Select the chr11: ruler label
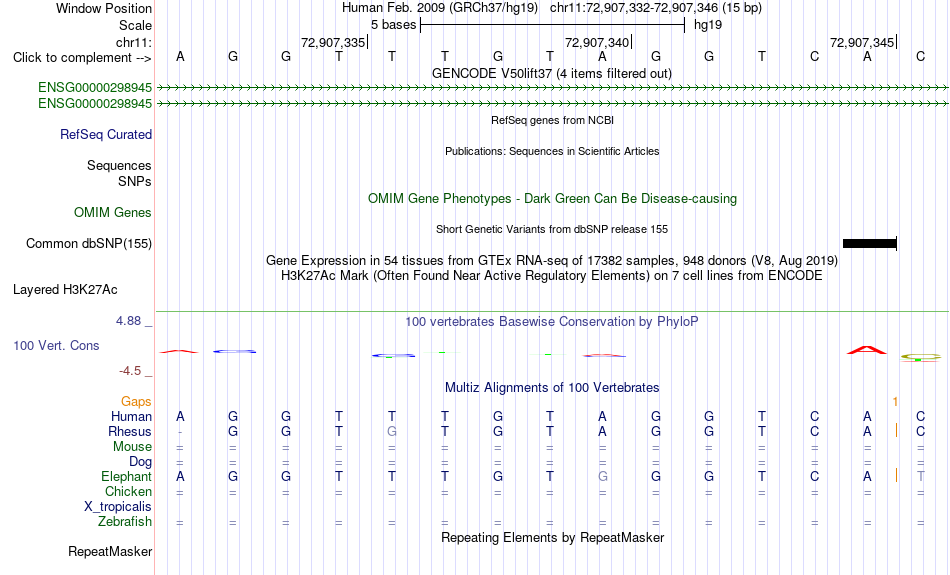The image size is (950, 575). click(133, 42)
